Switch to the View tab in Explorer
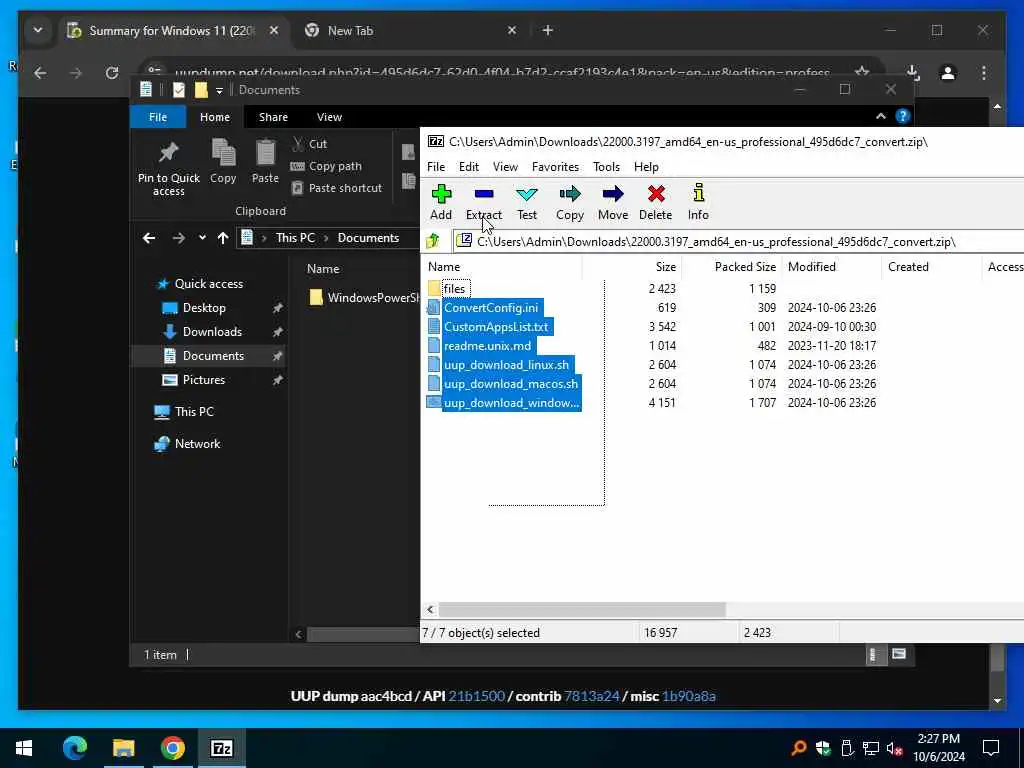Image resolution: width=1024 pixels, height=768 pixels. click(329, 117)
